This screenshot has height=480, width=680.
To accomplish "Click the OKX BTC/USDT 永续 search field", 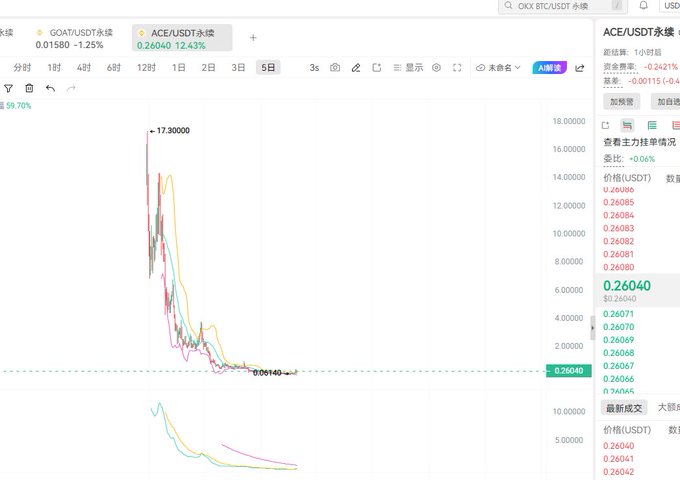I will click(563, 6).
